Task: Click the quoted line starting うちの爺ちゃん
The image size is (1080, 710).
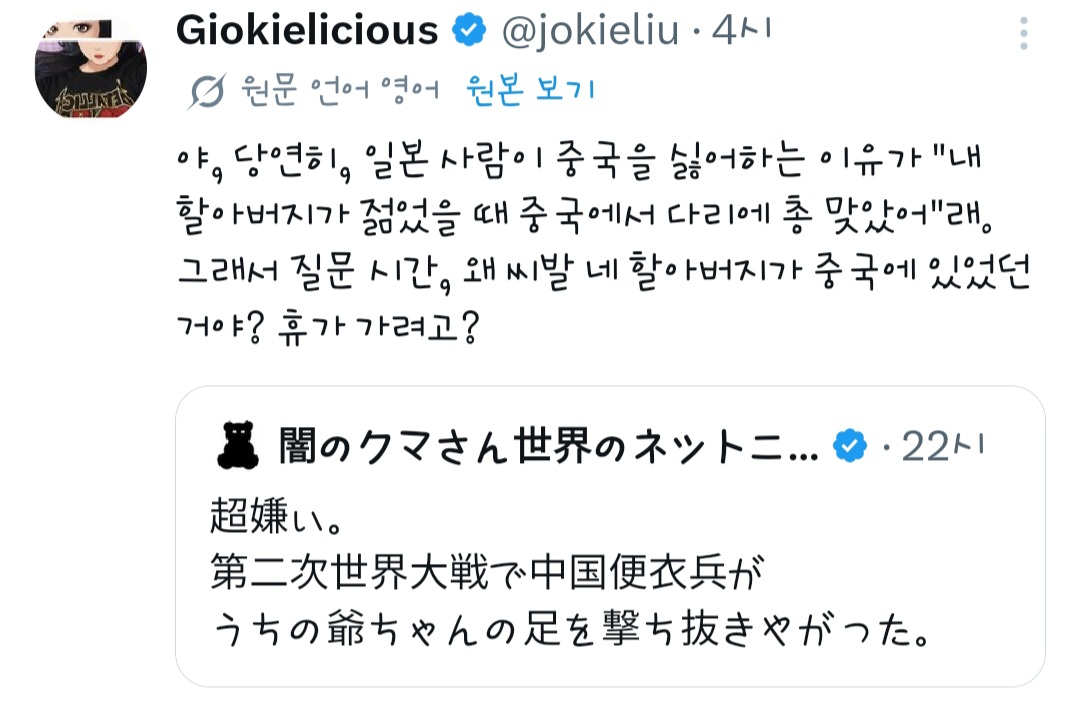Action: [x=572, y=630]
